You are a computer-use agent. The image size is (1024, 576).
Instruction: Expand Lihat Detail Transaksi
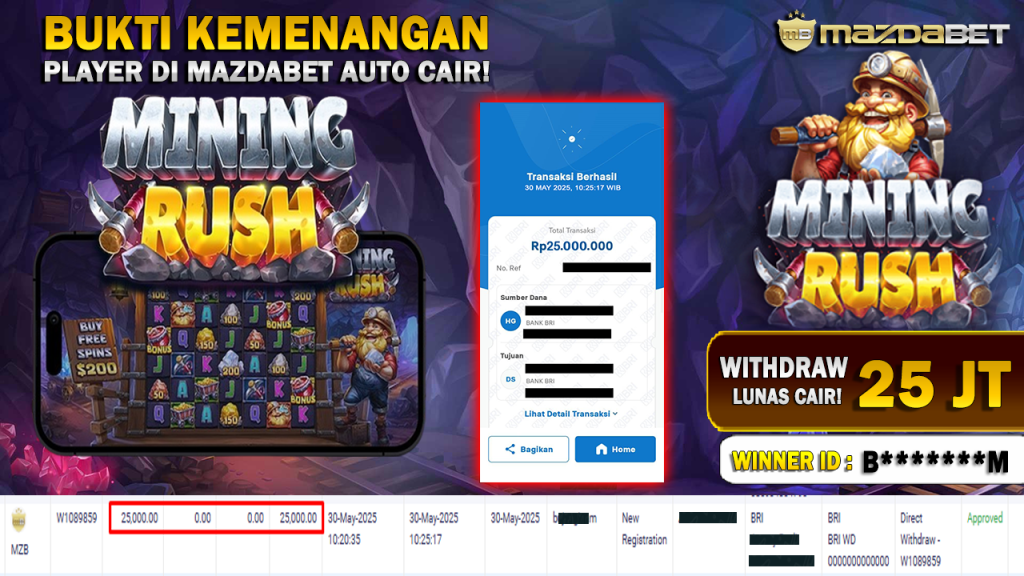[571, 414]
